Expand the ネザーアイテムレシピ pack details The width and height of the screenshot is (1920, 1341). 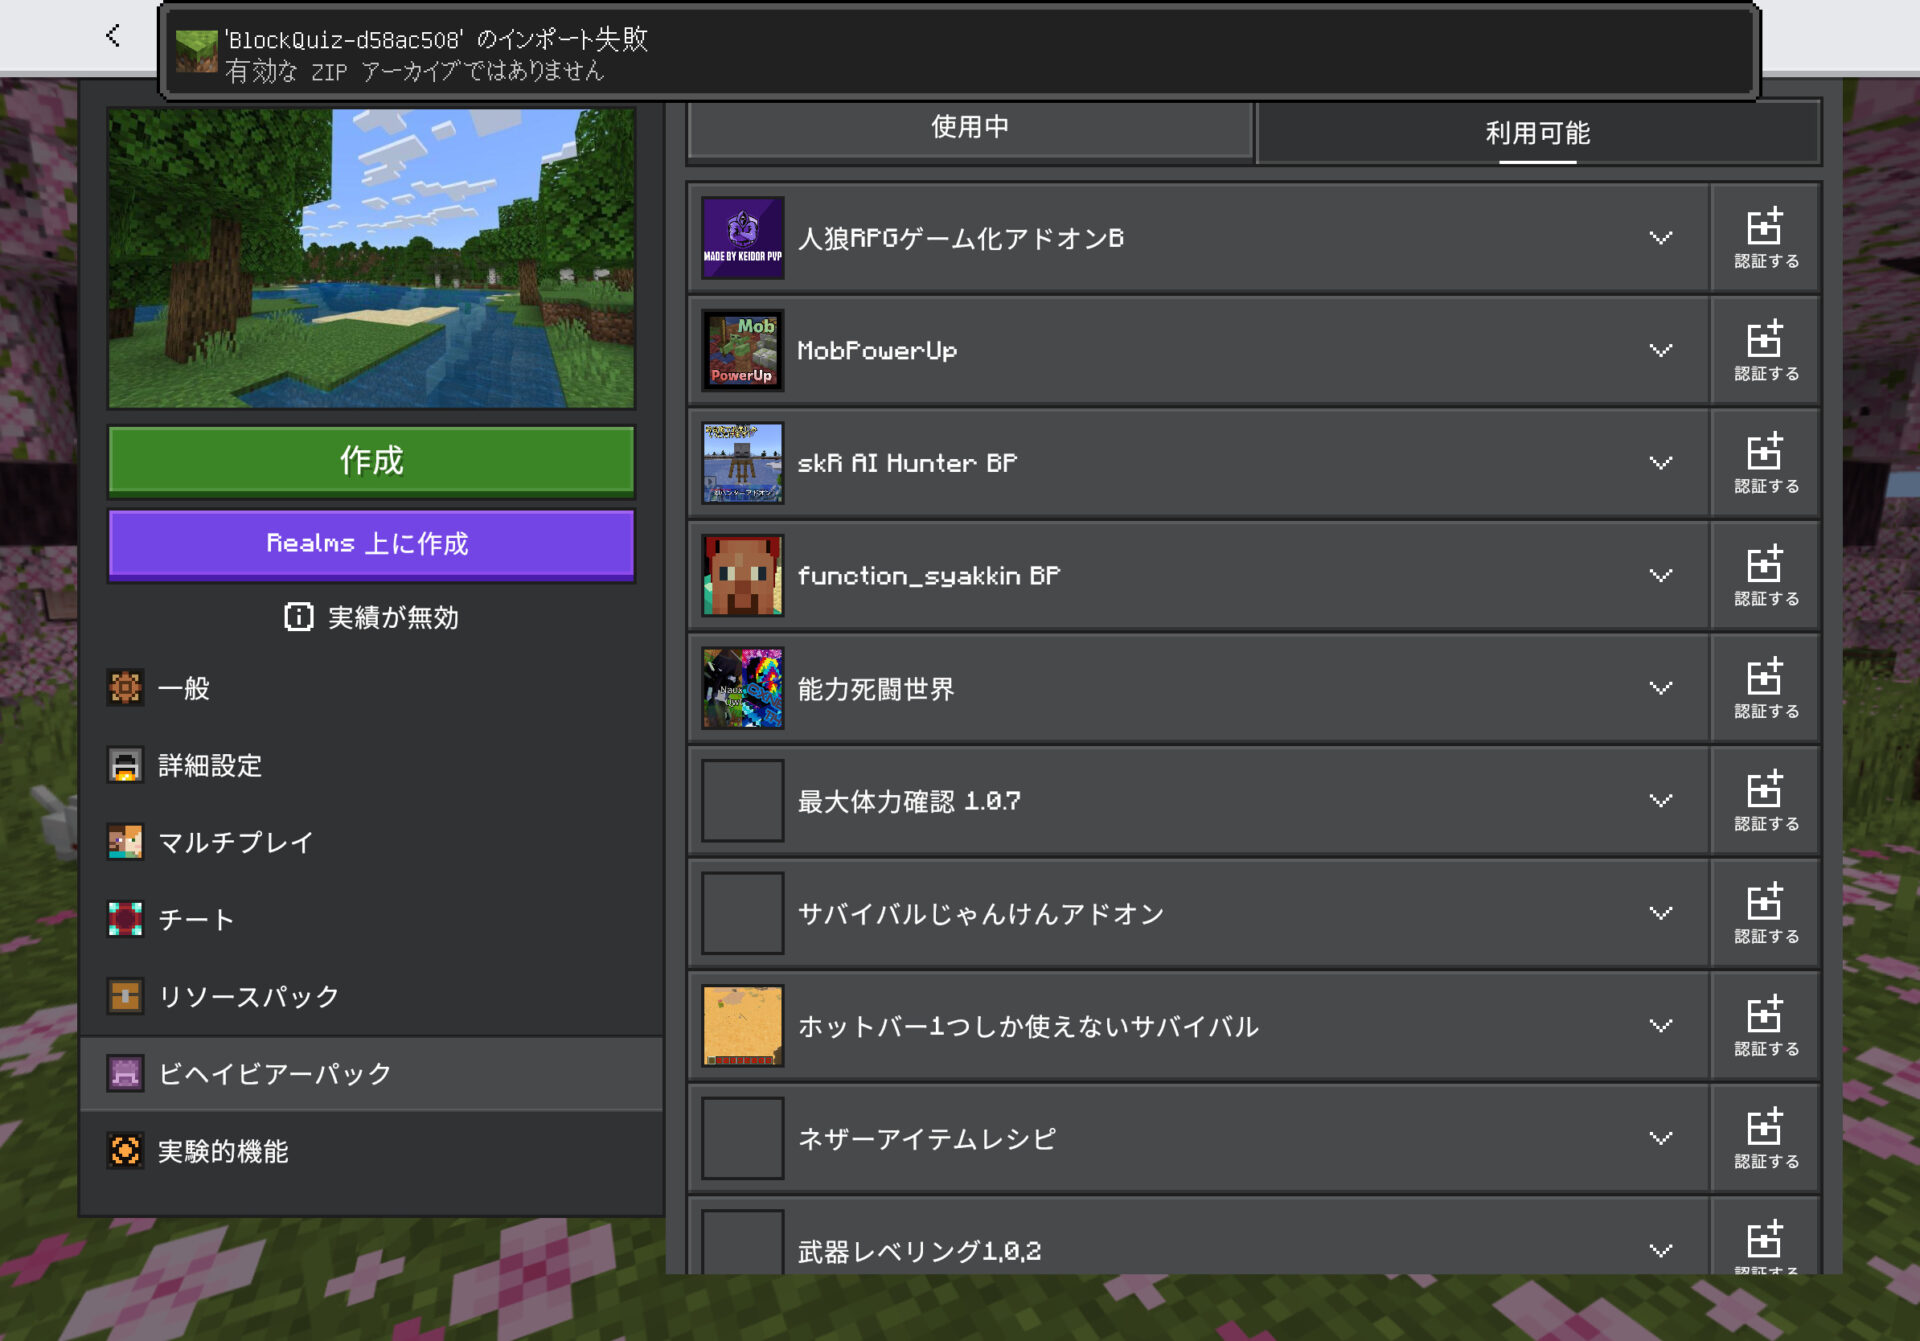[1659, 1138]
